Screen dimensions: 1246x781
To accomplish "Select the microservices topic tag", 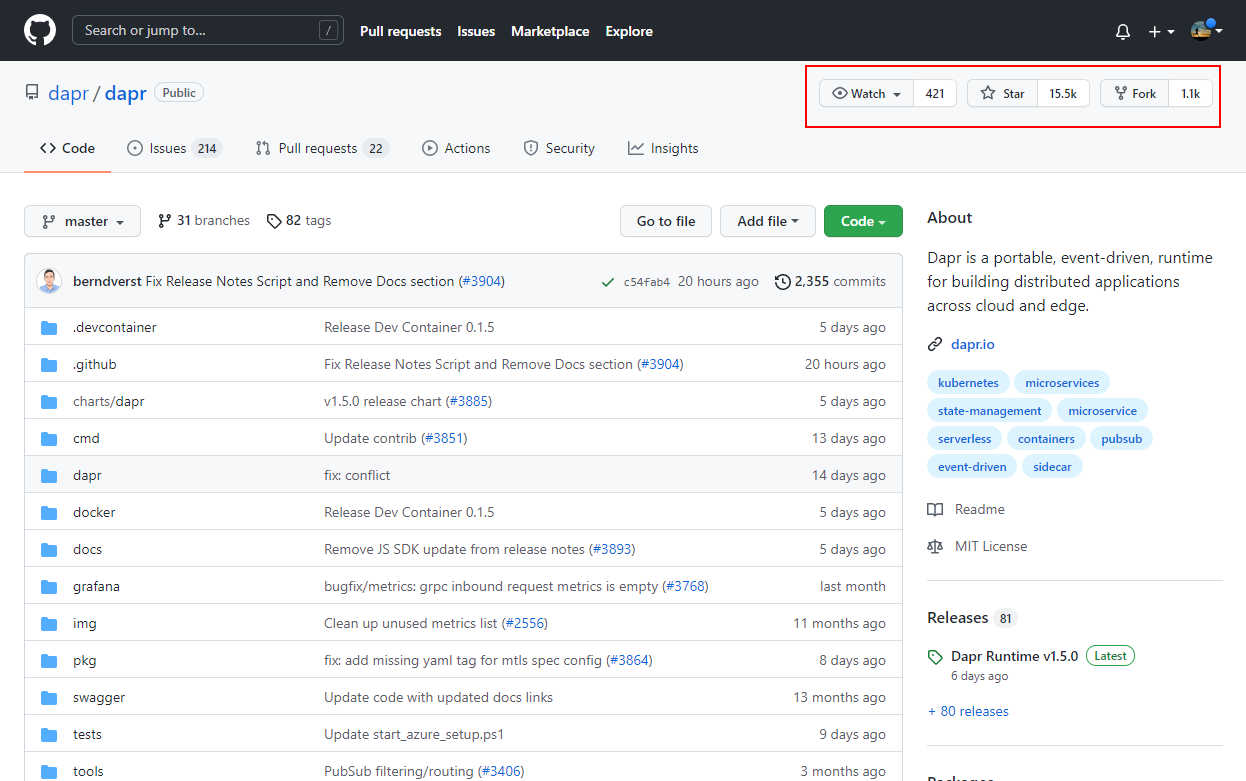I will (x=1062, y=383).
